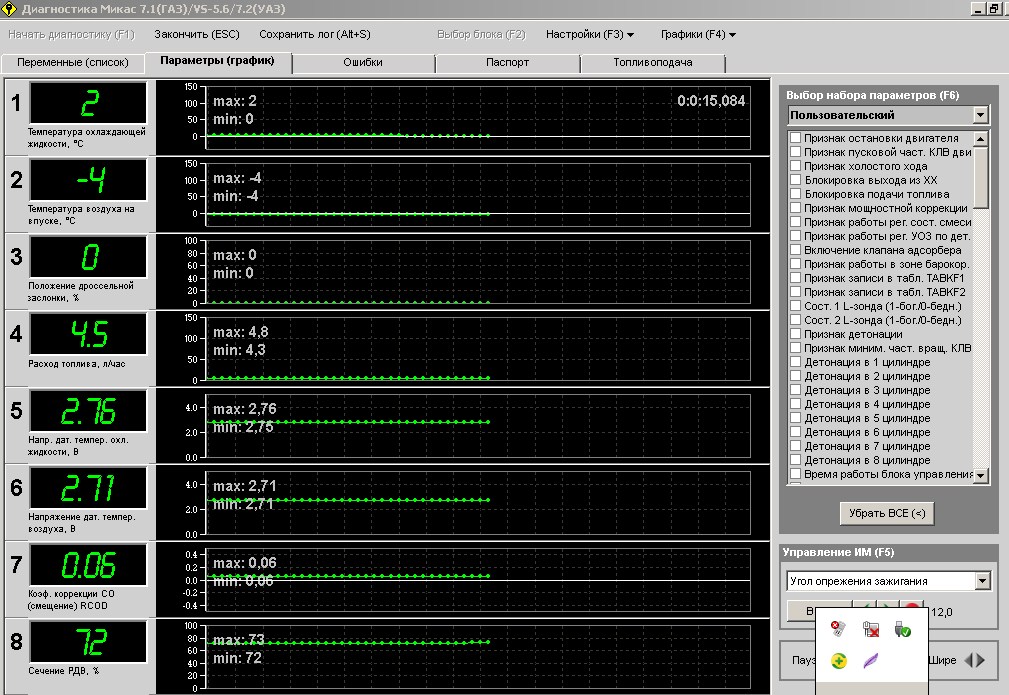1009x695 pixels.
Task: Go to the 'Паспорт' tab
Action: pyautogui.click(x=507, y=62)
